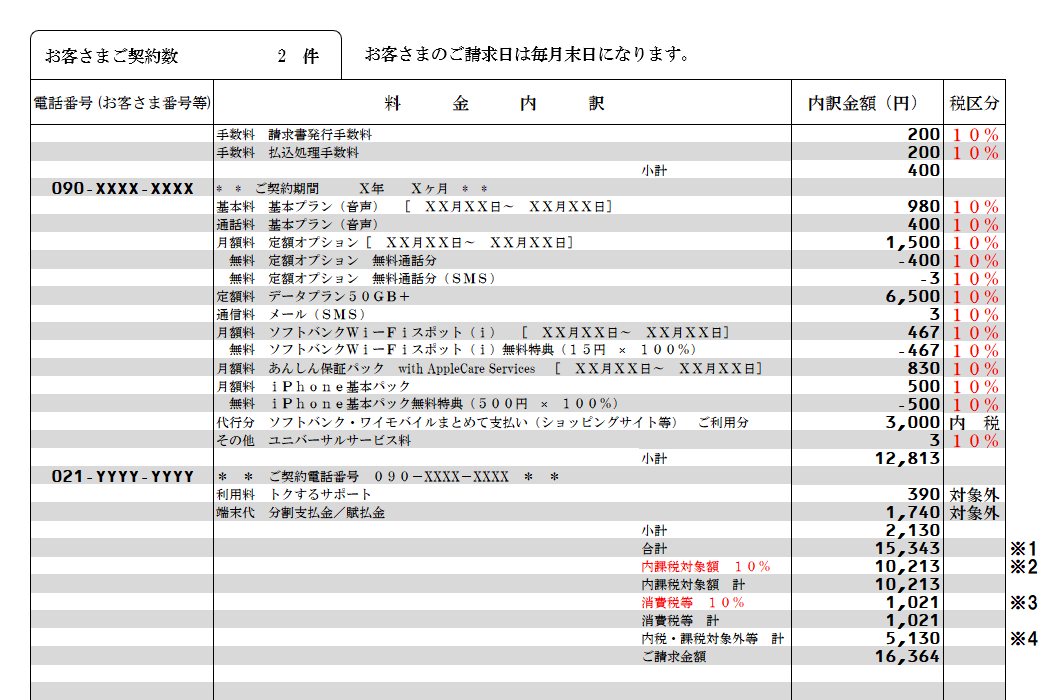Select the billed amount 16,364

[x=907, y=656]
